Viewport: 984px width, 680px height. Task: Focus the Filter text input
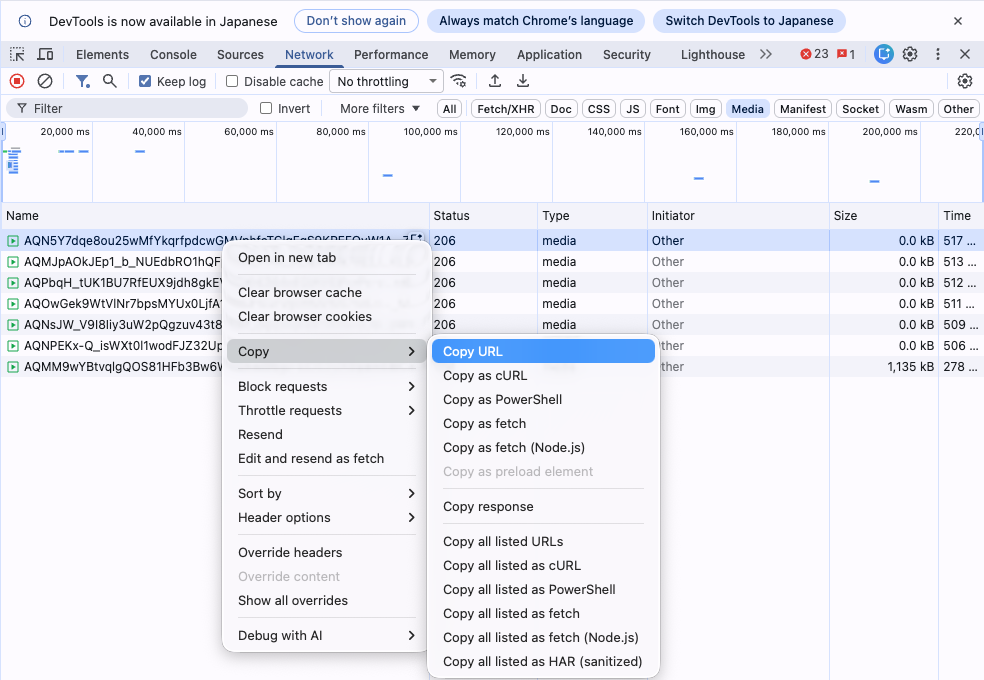point(127,109)
